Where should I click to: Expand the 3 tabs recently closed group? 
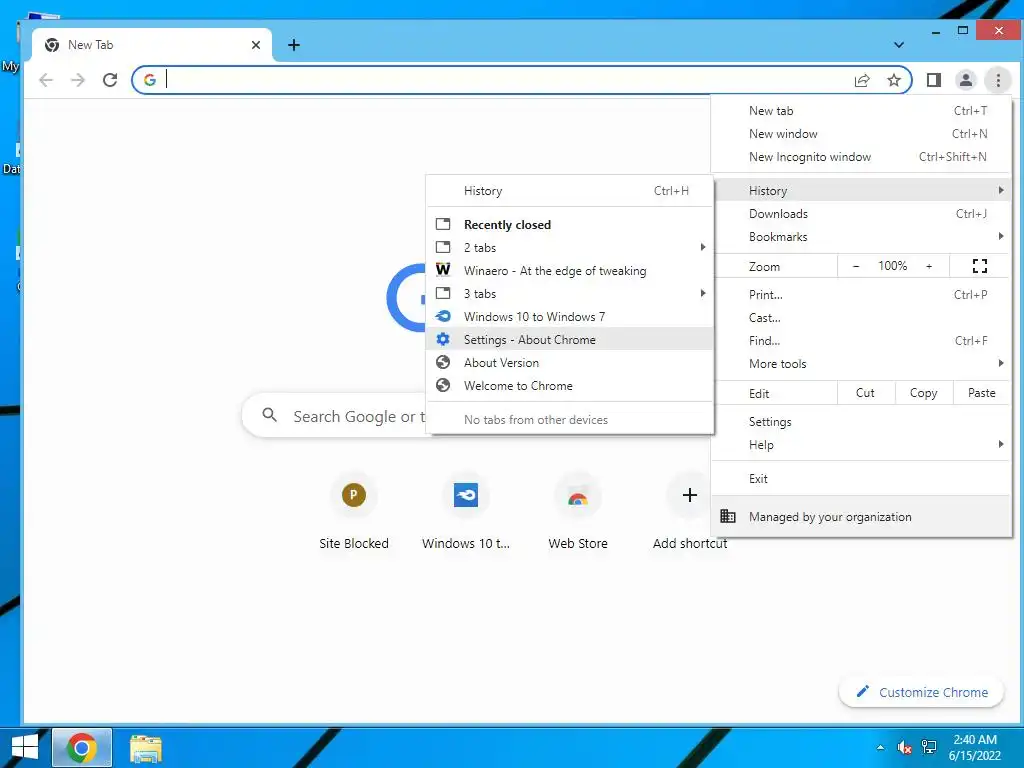pos(569,293)
